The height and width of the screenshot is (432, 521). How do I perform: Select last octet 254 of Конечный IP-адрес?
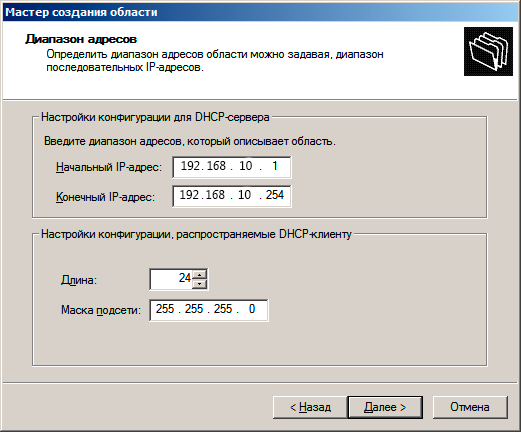275,195
